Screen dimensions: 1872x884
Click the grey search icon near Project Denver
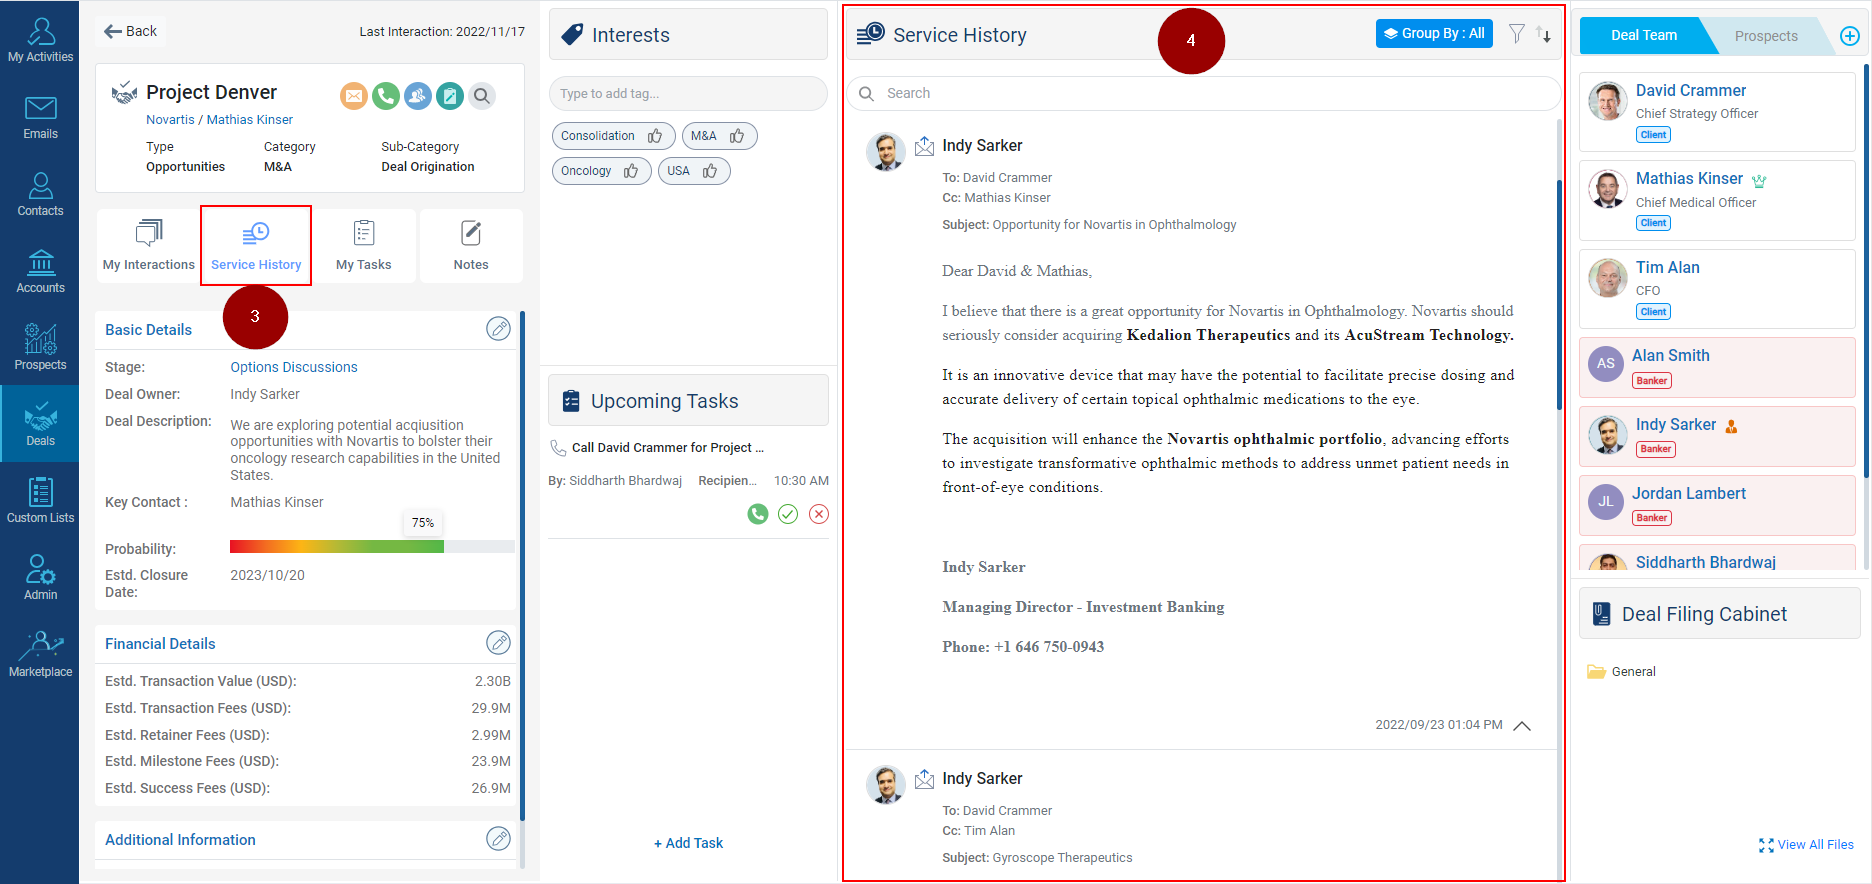pos(482,96)
